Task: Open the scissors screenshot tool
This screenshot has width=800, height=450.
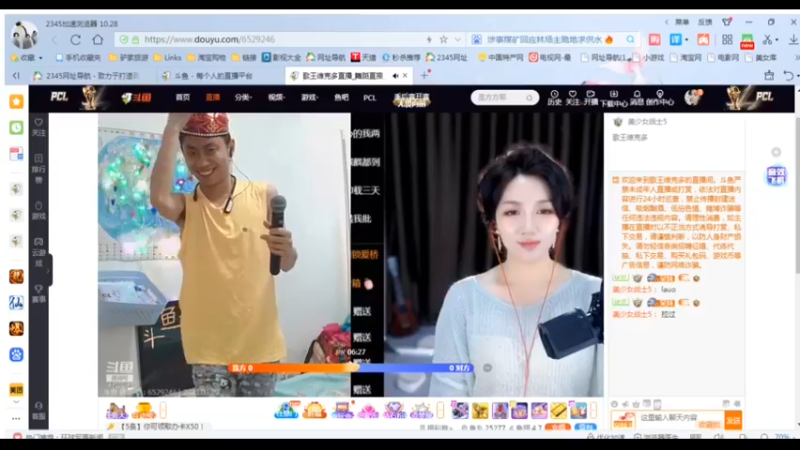Action: pos(767,39)
